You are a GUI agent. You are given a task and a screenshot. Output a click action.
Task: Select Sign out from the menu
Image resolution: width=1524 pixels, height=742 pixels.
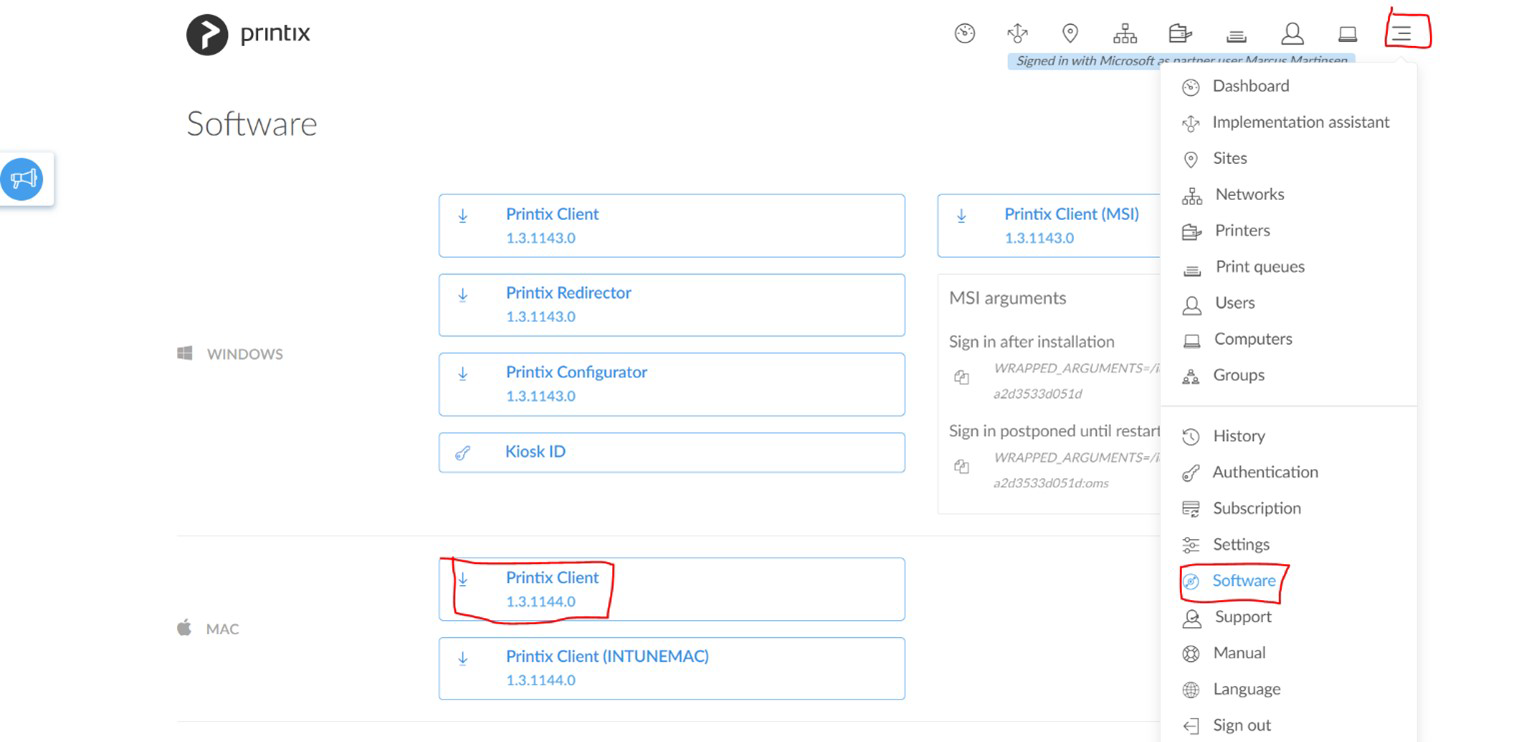1241,725
